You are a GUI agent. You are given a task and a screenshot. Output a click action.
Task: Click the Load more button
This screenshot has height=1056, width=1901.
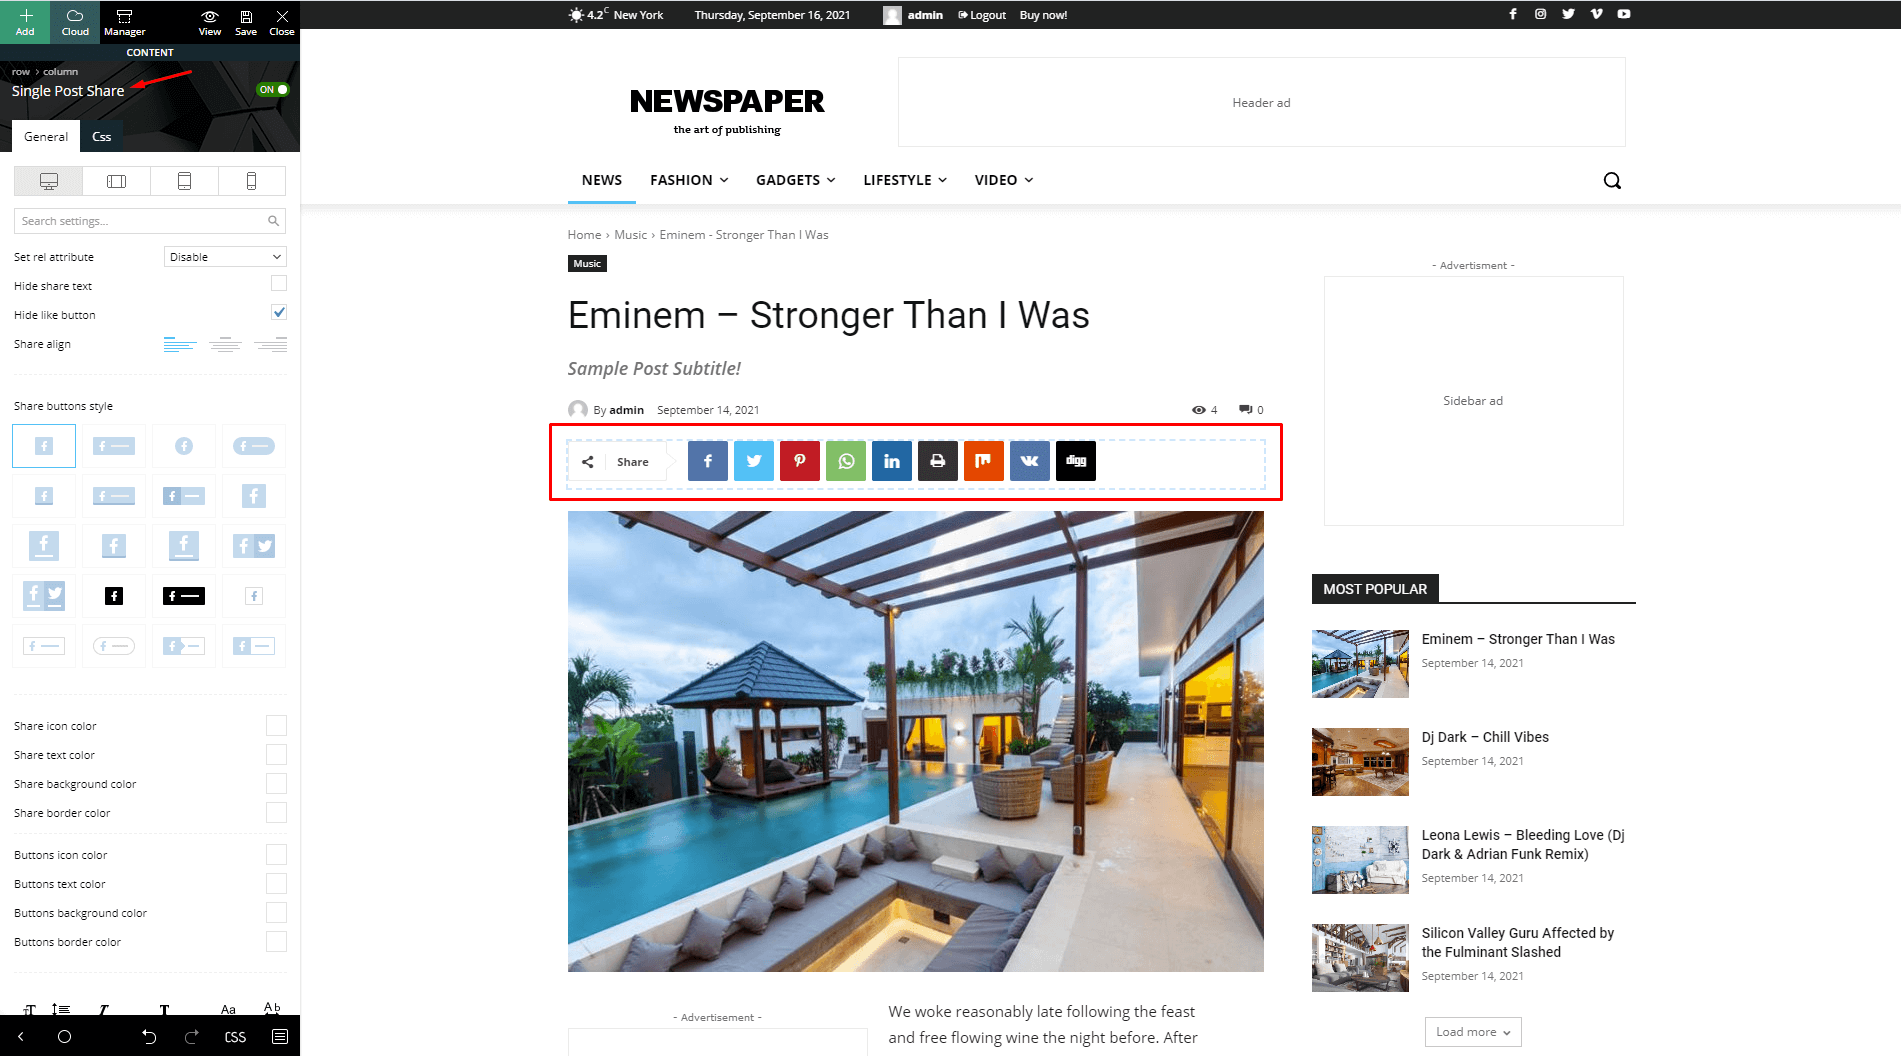click(x=1473, y=1032)
